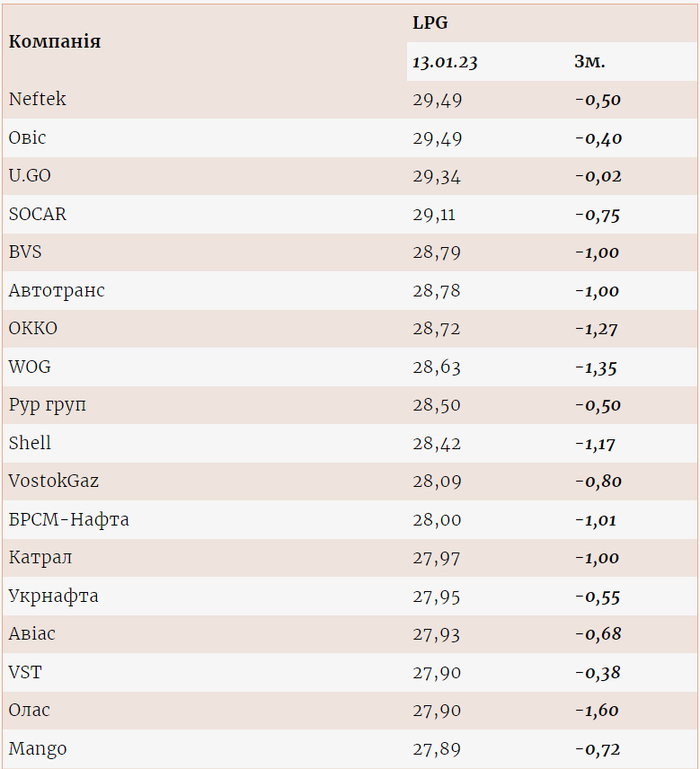This screenshot has height=769, width=700.
Task: Click the SOCAR company name
Action: [x=38, y=214]
